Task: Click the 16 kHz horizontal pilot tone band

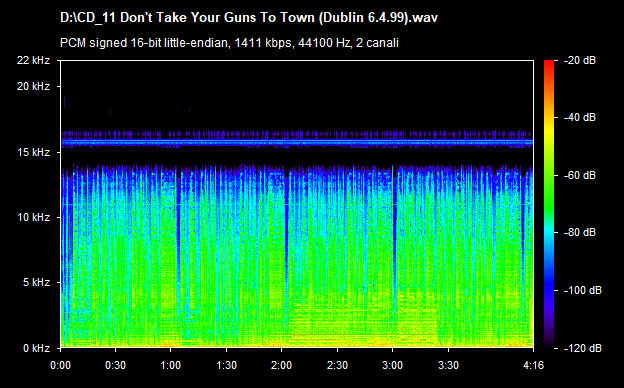Action: (297, 142)
